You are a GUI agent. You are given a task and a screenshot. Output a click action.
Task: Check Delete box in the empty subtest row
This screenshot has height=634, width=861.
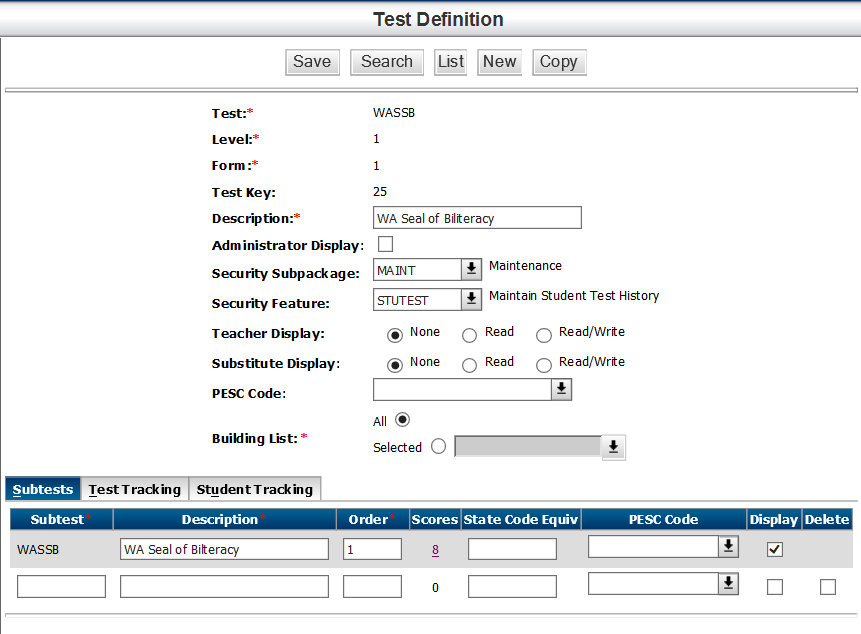pos(827,587)
